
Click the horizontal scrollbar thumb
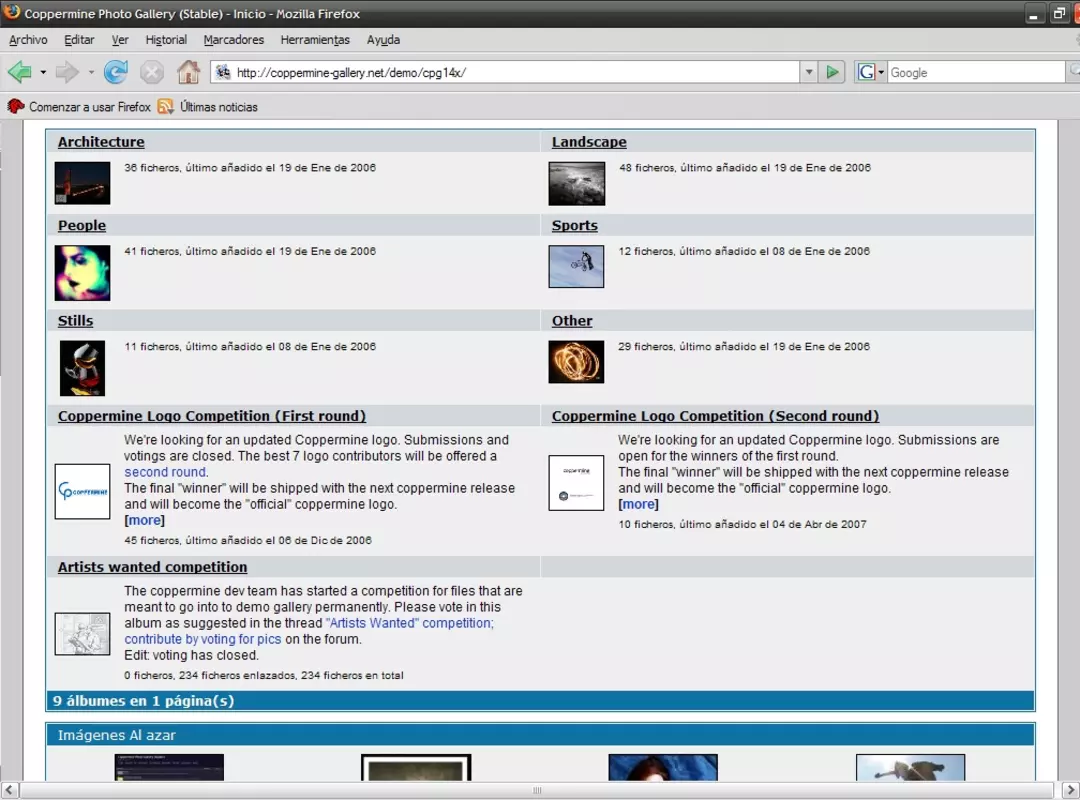coord(536,790)
